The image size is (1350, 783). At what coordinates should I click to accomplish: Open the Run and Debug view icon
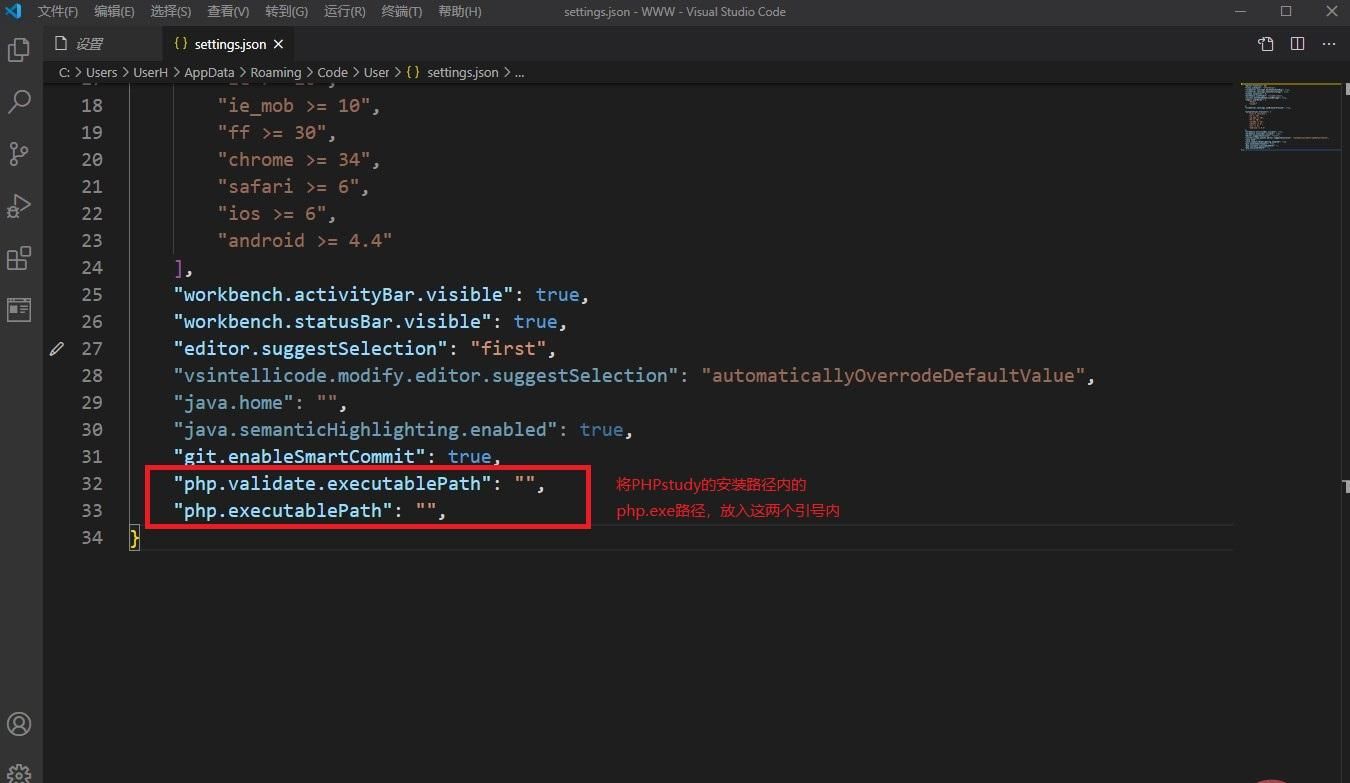pyautogui.click(x=19, y=206)
